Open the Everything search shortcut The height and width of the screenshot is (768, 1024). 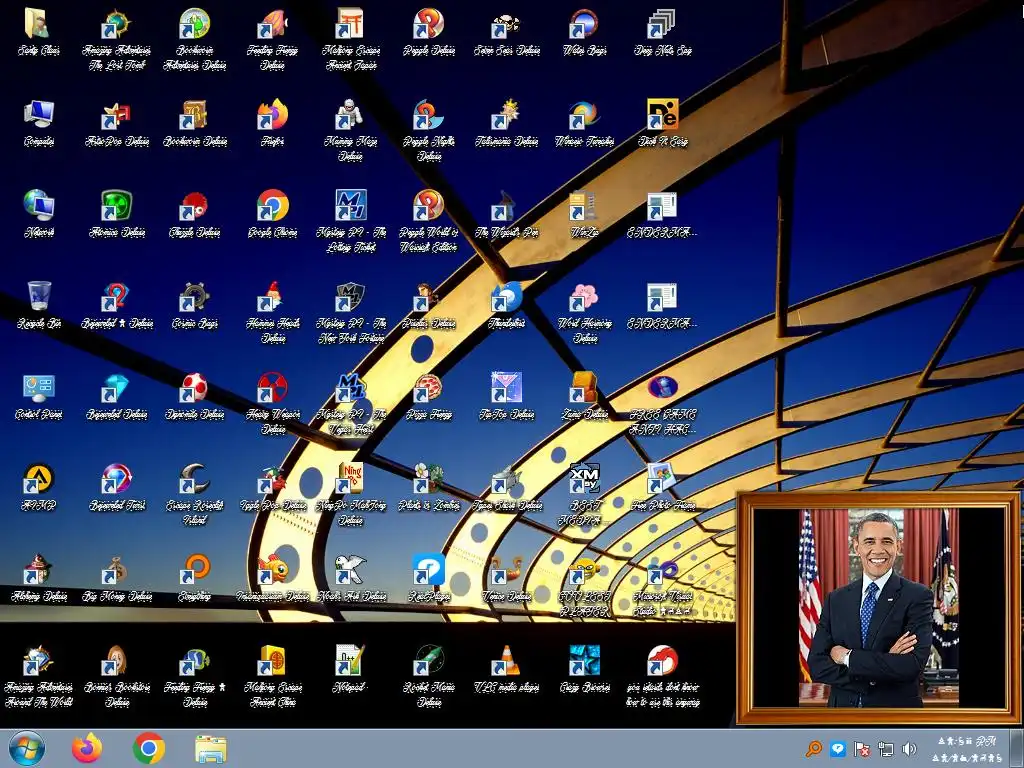[x=195, y=577]
